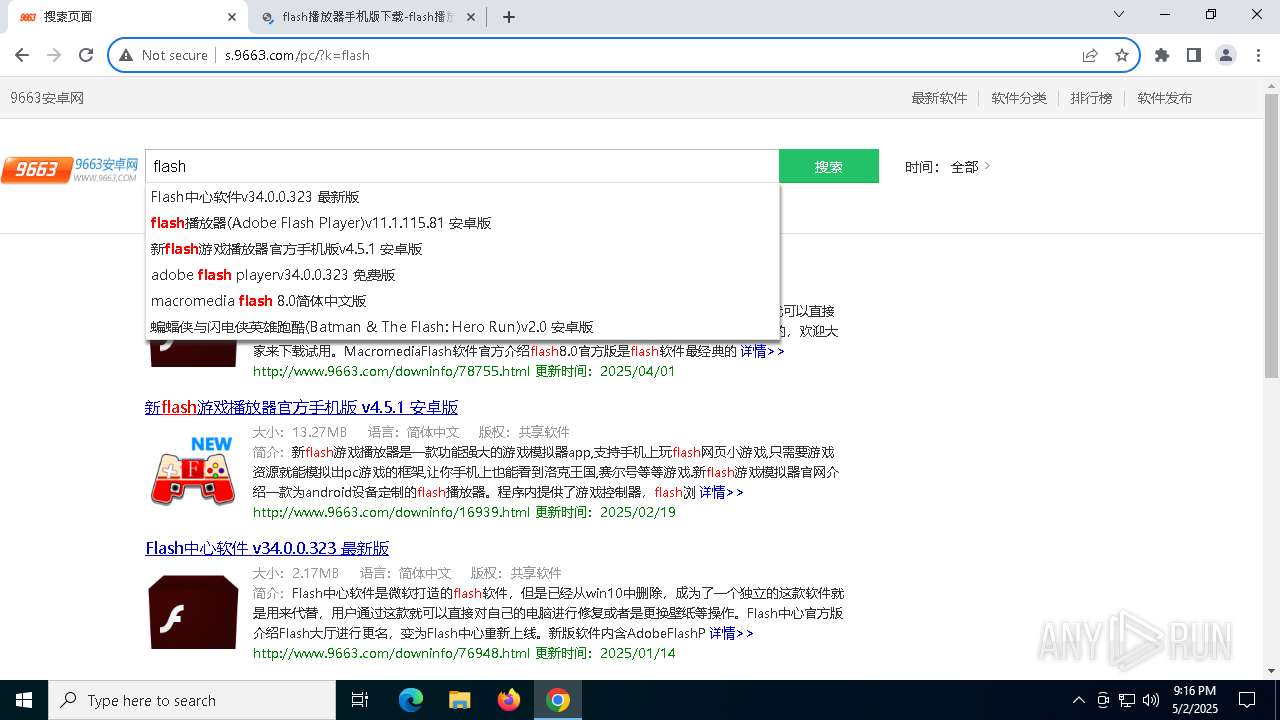Click the Flash中心软件 Flash logo thumbnail
The width and height of the screenshot is (1280, 720).
coord(193,612)
